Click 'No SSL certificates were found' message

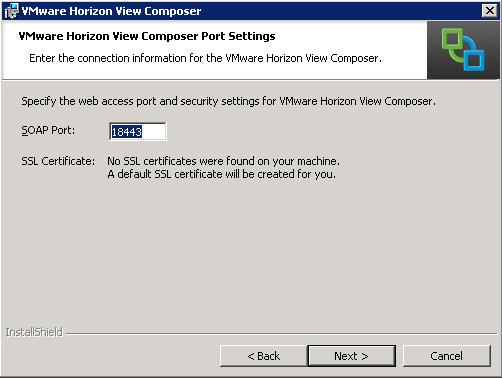pyautogui.click(x=223, y=161)
